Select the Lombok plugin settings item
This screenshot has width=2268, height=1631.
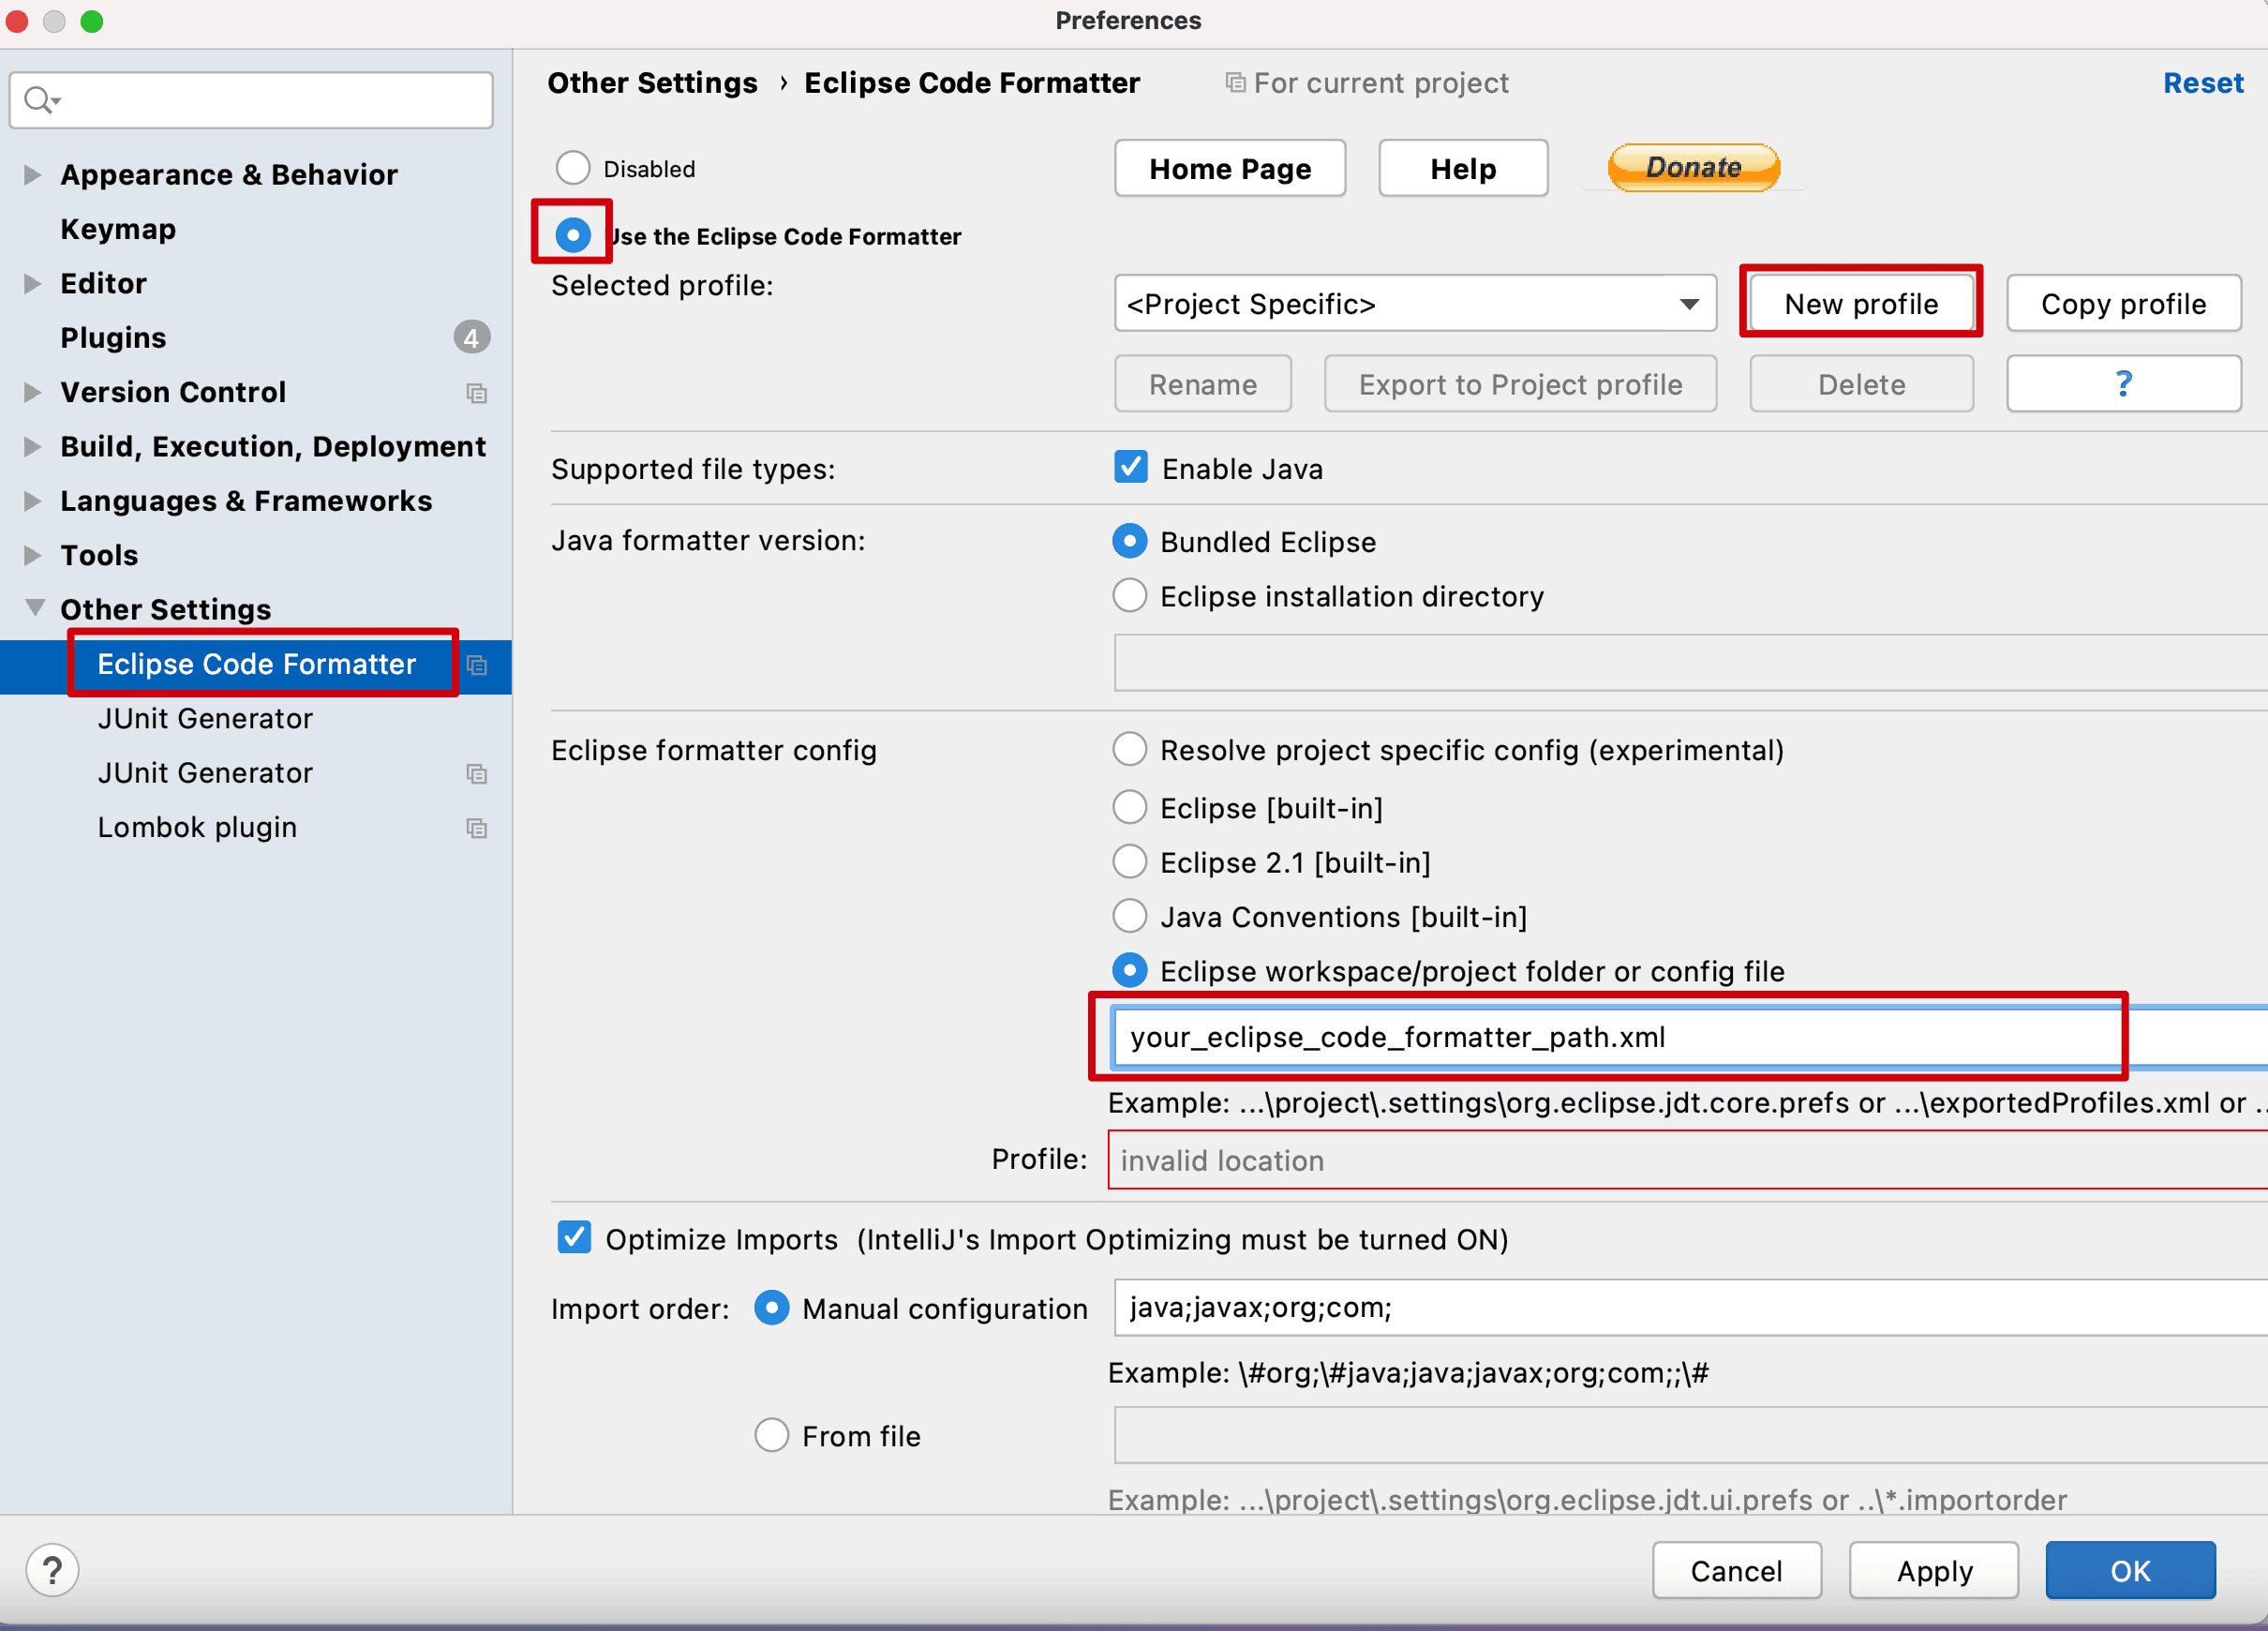(x=197, y=827)
